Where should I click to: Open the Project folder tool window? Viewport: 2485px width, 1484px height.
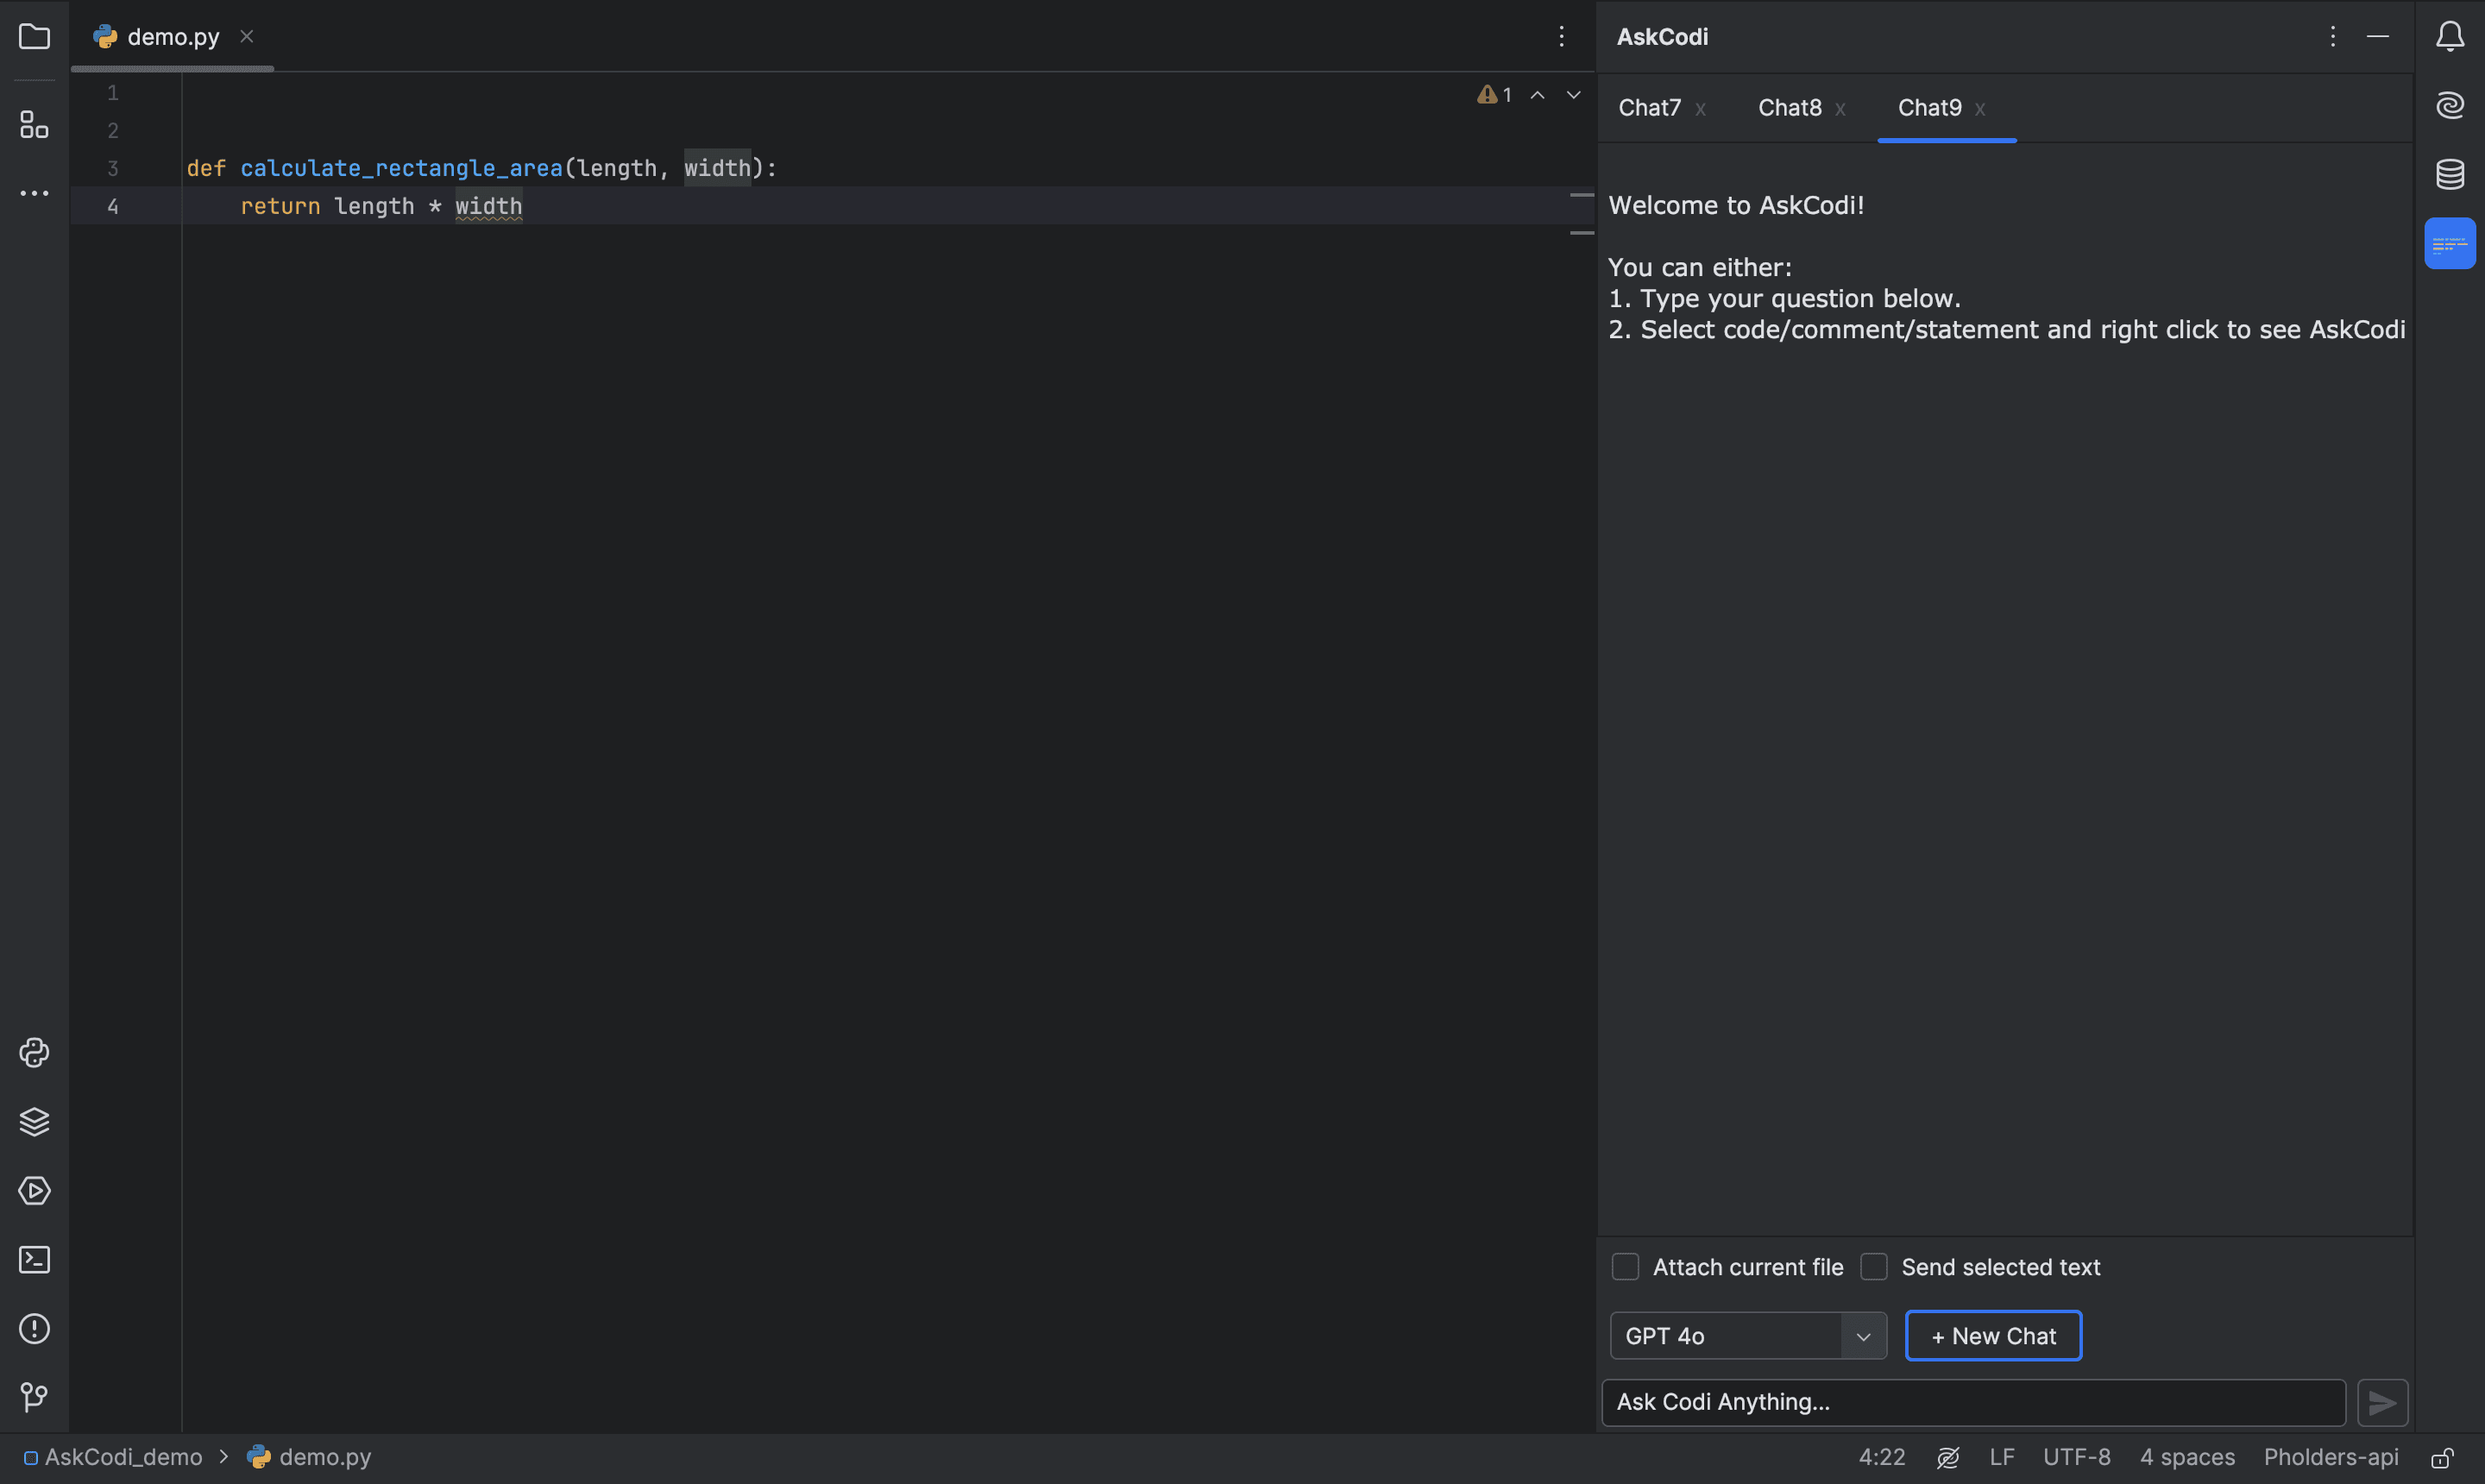click(x=34, y=37)
